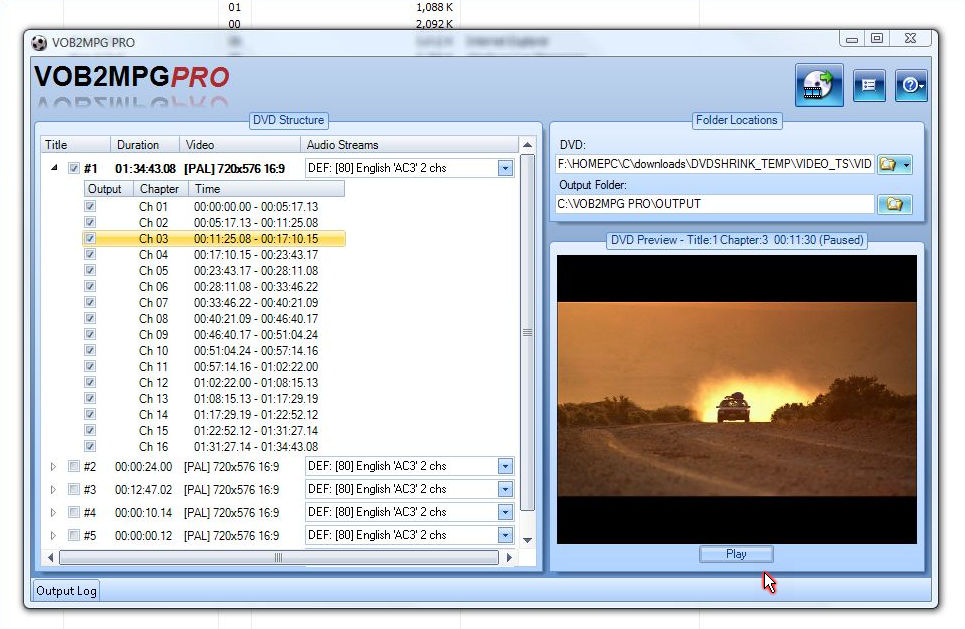Uncheck Ch 01 output checkbox
The height and width of the screenshot is (629, 965).
click(90, 206)
